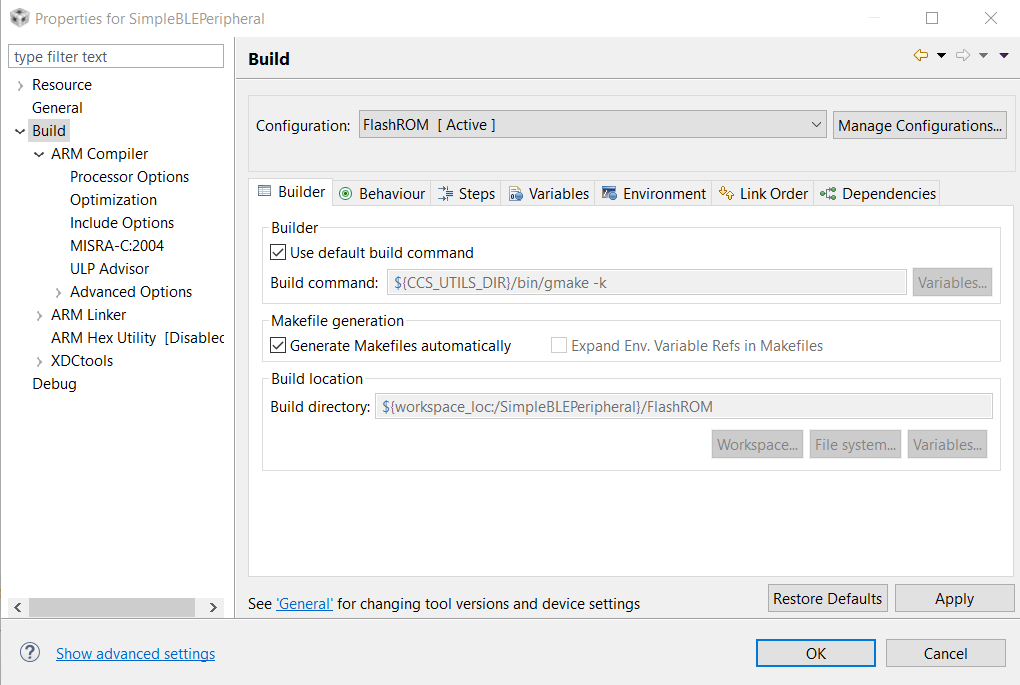Select Resource in the tree
1020x685 pixels.
[x=62, y=85]
